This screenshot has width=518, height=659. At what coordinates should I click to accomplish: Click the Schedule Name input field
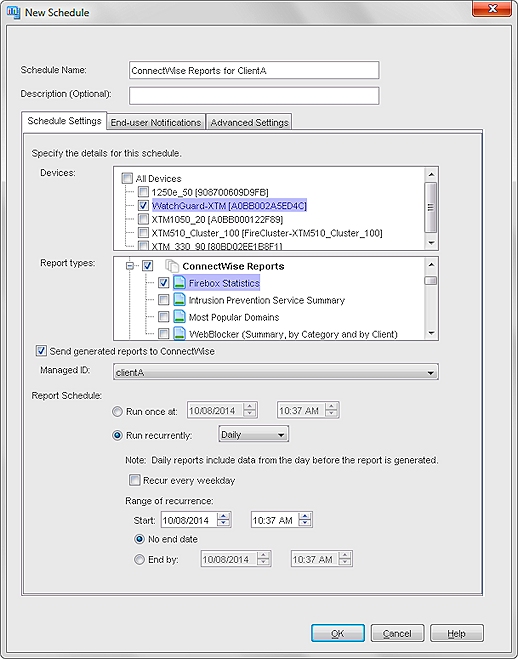254,70
